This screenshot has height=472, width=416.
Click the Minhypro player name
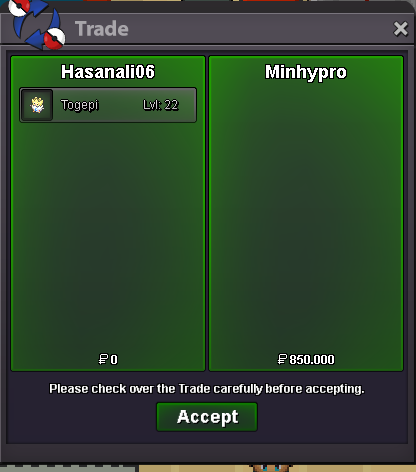[306, 72]
